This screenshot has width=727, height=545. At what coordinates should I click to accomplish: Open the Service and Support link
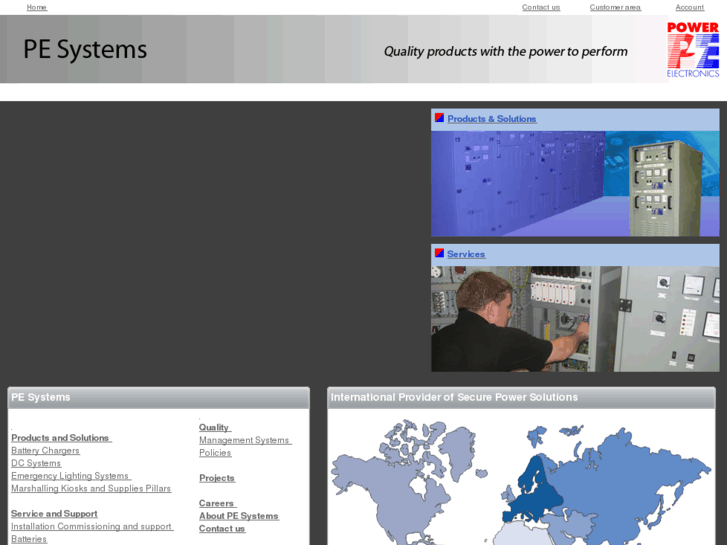pyautogui.click(x=54, y=513)
